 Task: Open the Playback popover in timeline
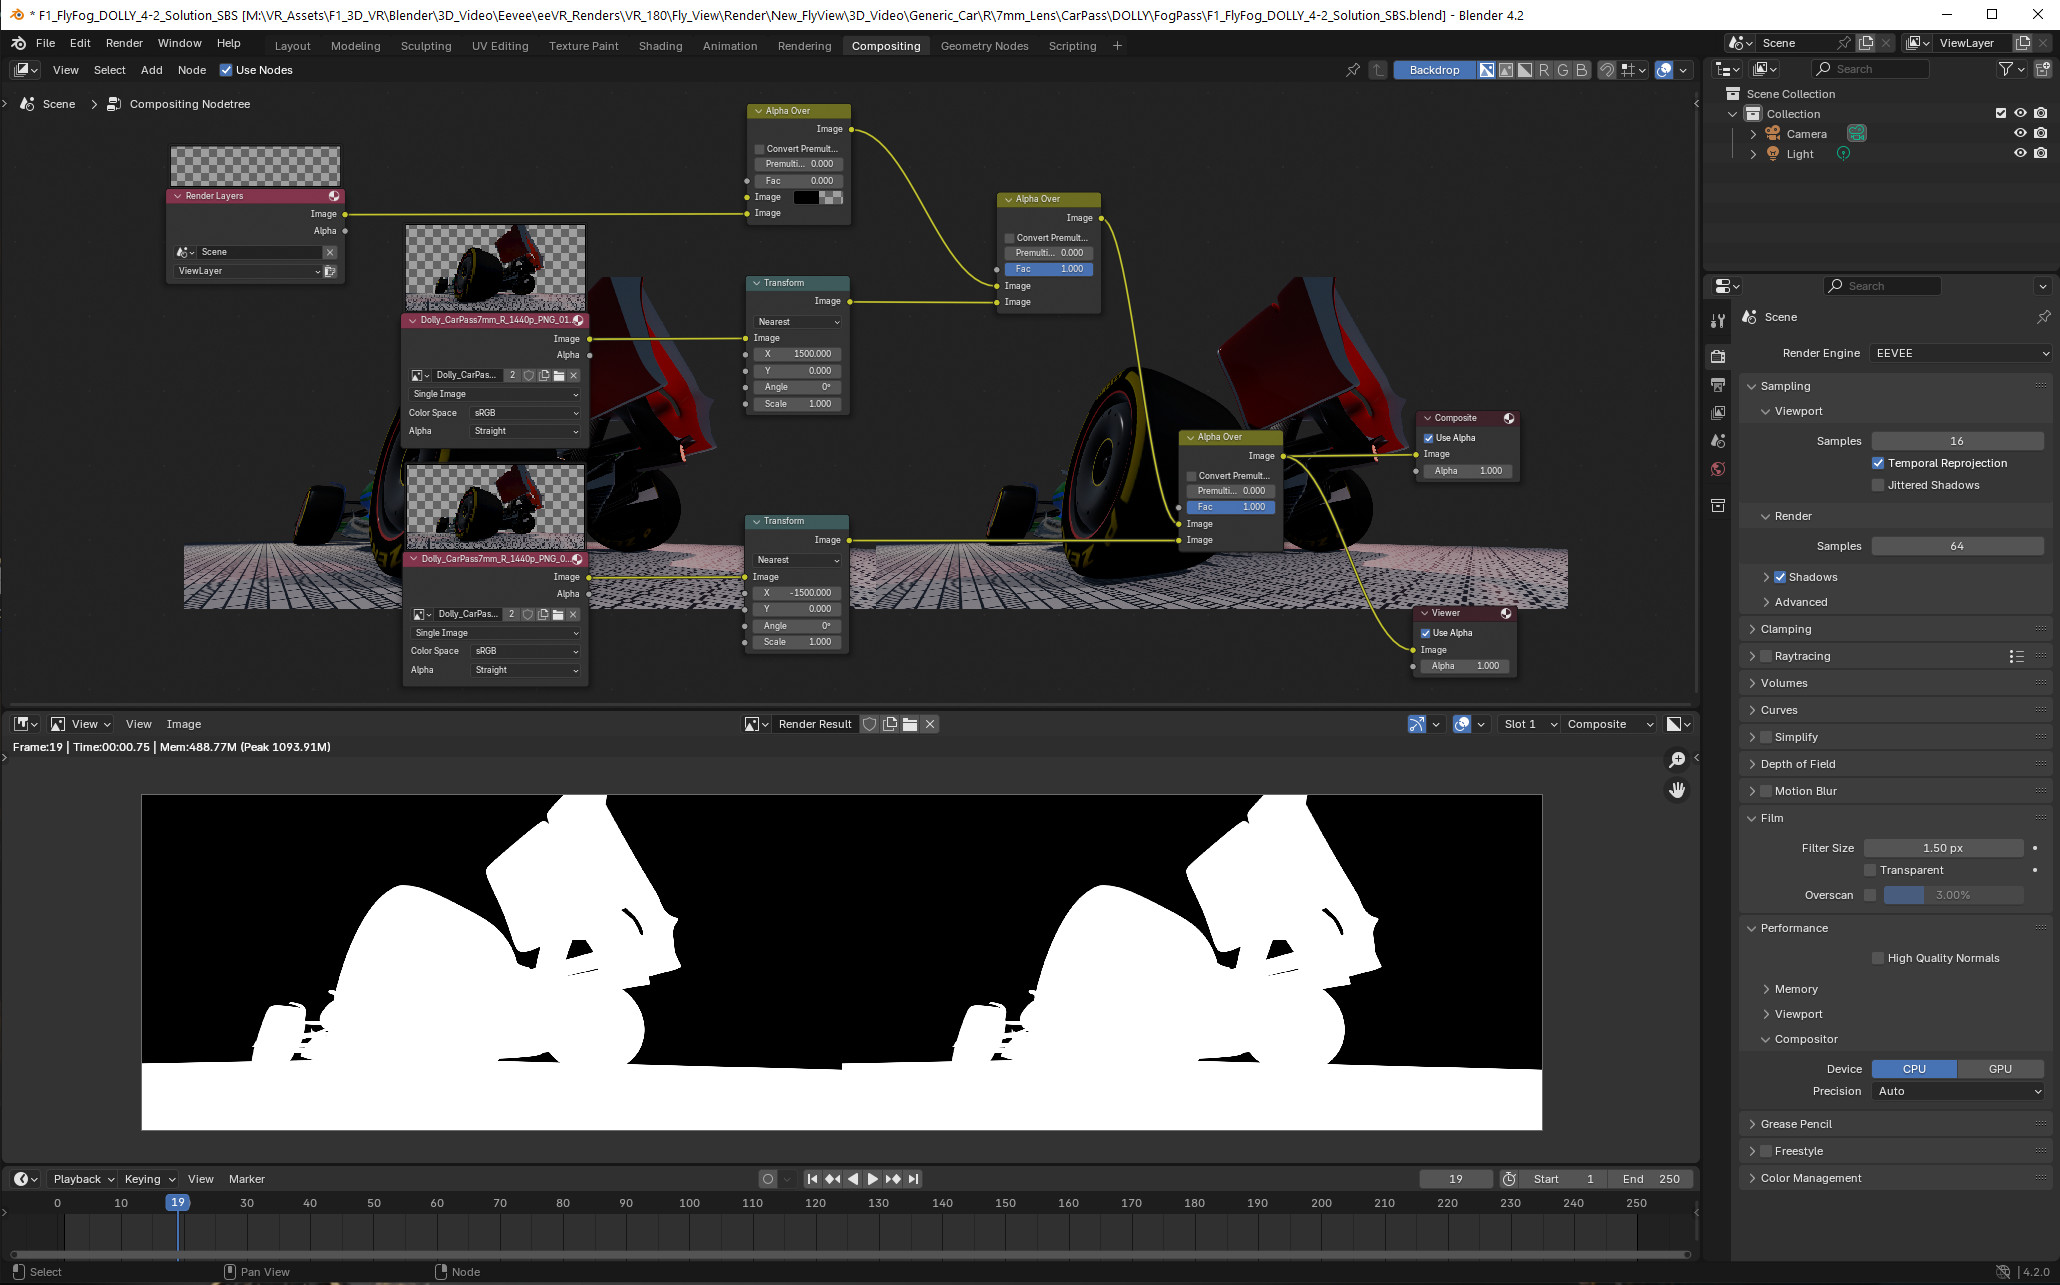tap(84, 1179)
